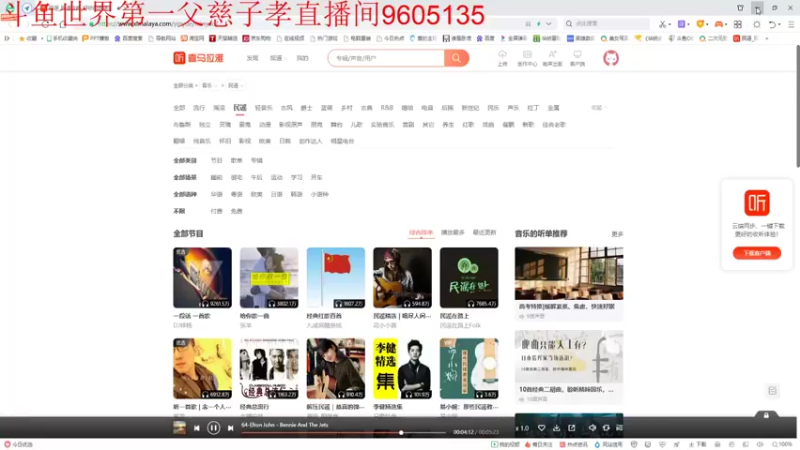Expand the Music breadcrumb dropdown
This screenshot has width=800, height=450.
[209, 85]
